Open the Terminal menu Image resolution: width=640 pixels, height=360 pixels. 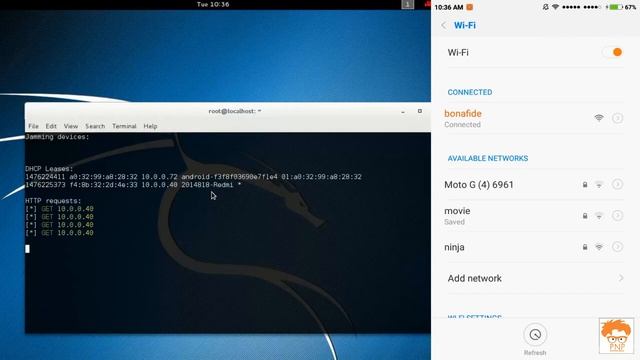(124, 126)
